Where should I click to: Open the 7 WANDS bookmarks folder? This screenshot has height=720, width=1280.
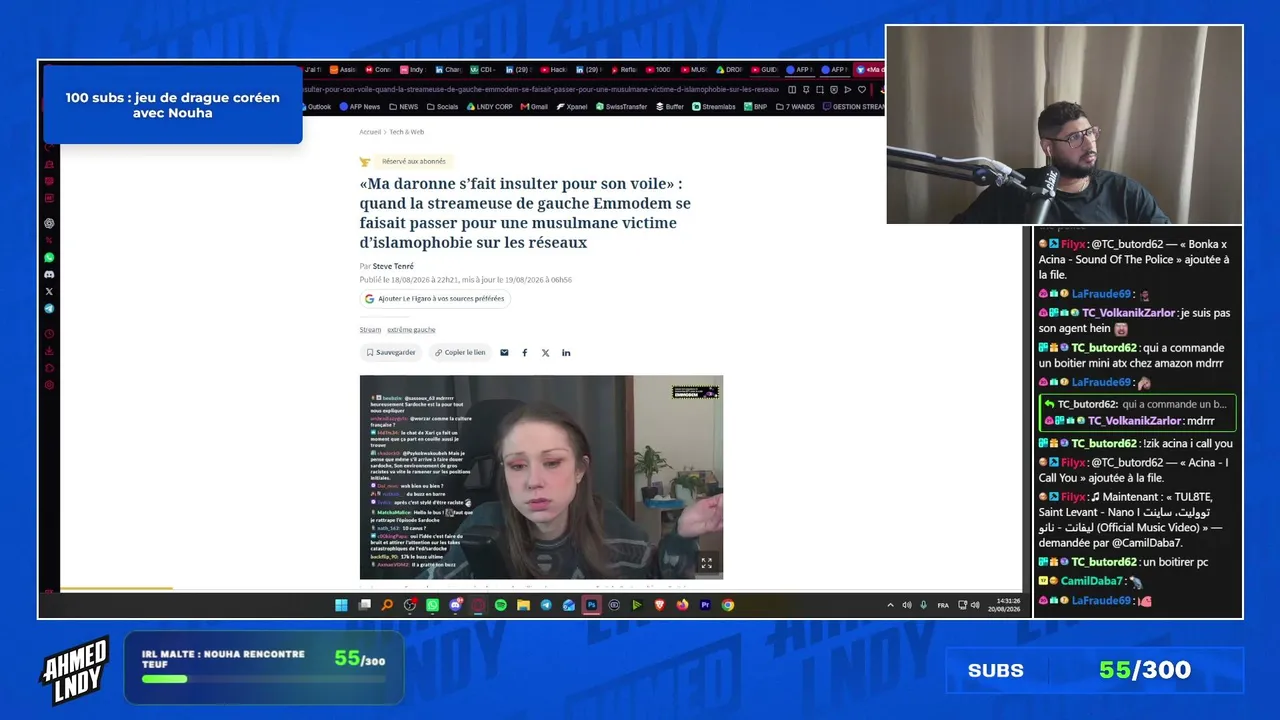tap(795, 107)
